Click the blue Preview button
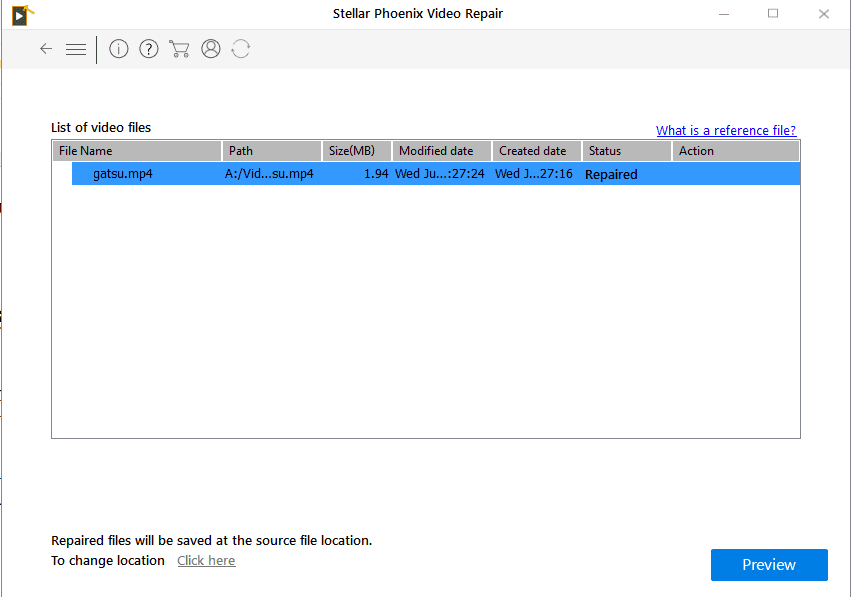This screenshot has height=597, width=851. (x=769, y=564)
